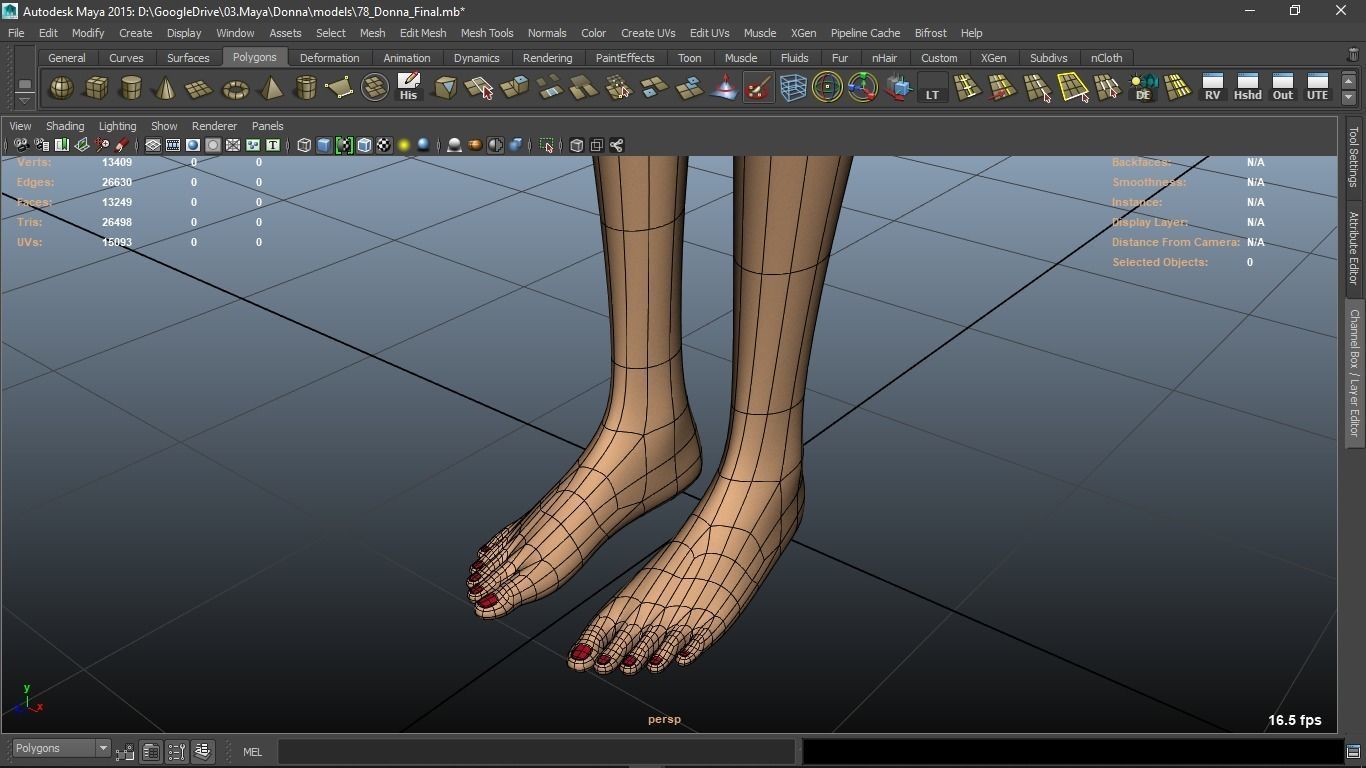Click the bookmarks icon in panel toolbar
This screenshot has width=1366, height=768.
[x=61, y=145]
